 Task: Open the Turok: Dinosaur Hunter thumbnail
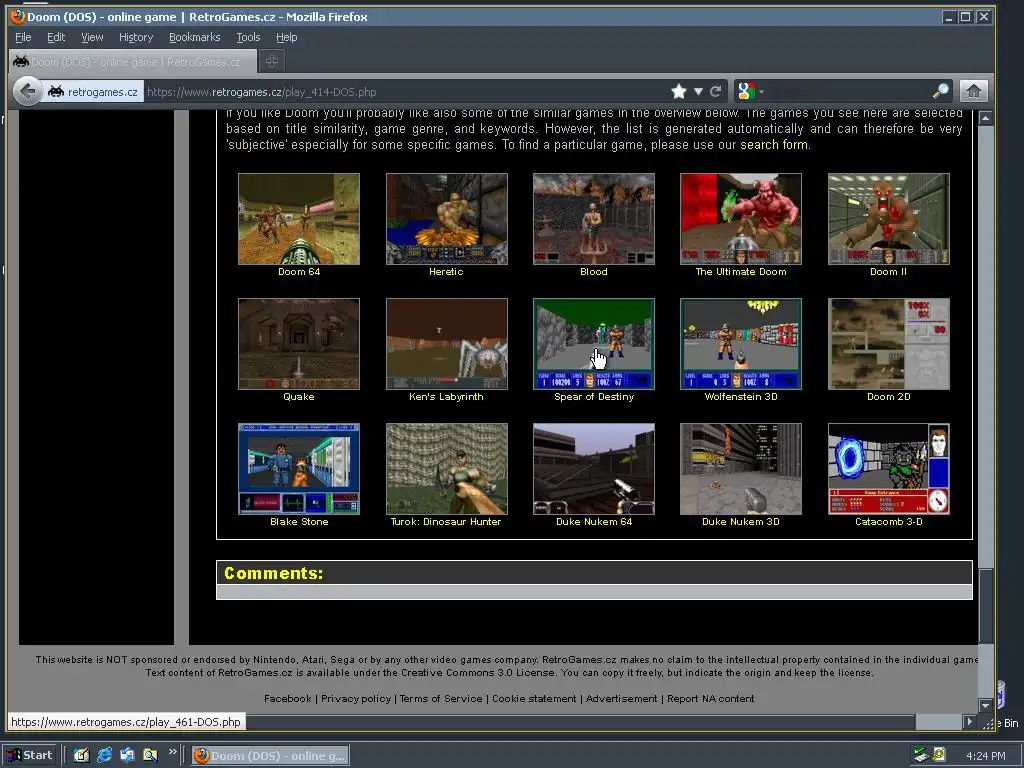coord(446,469)
